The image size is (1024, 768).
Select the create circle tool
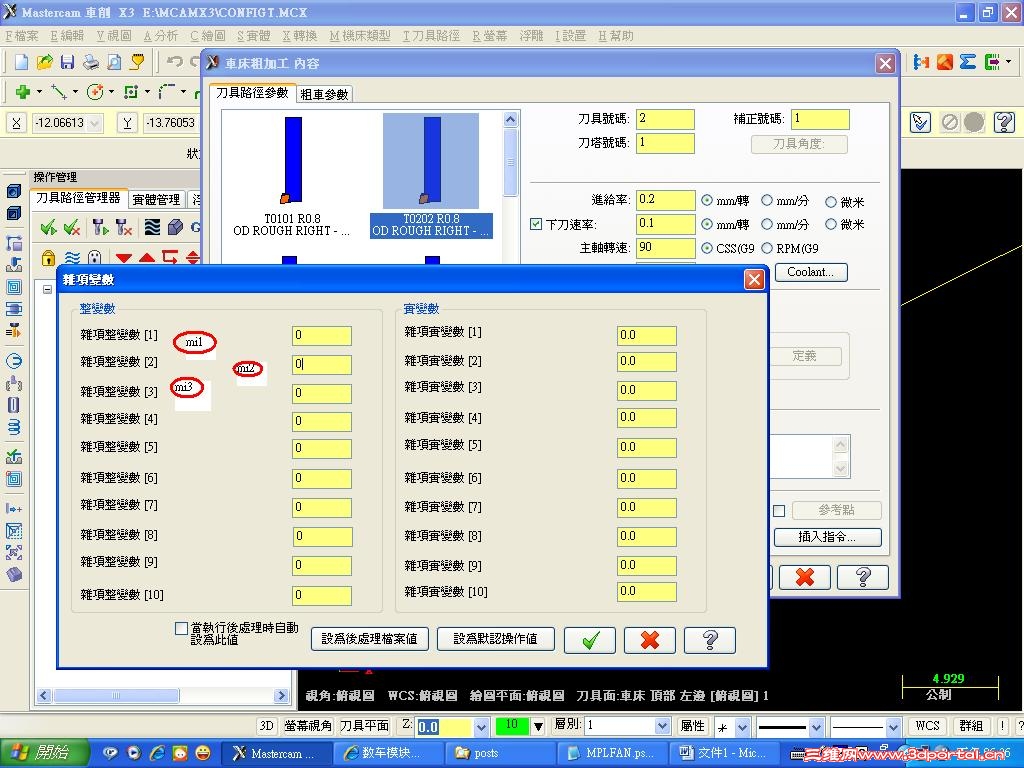95,92
